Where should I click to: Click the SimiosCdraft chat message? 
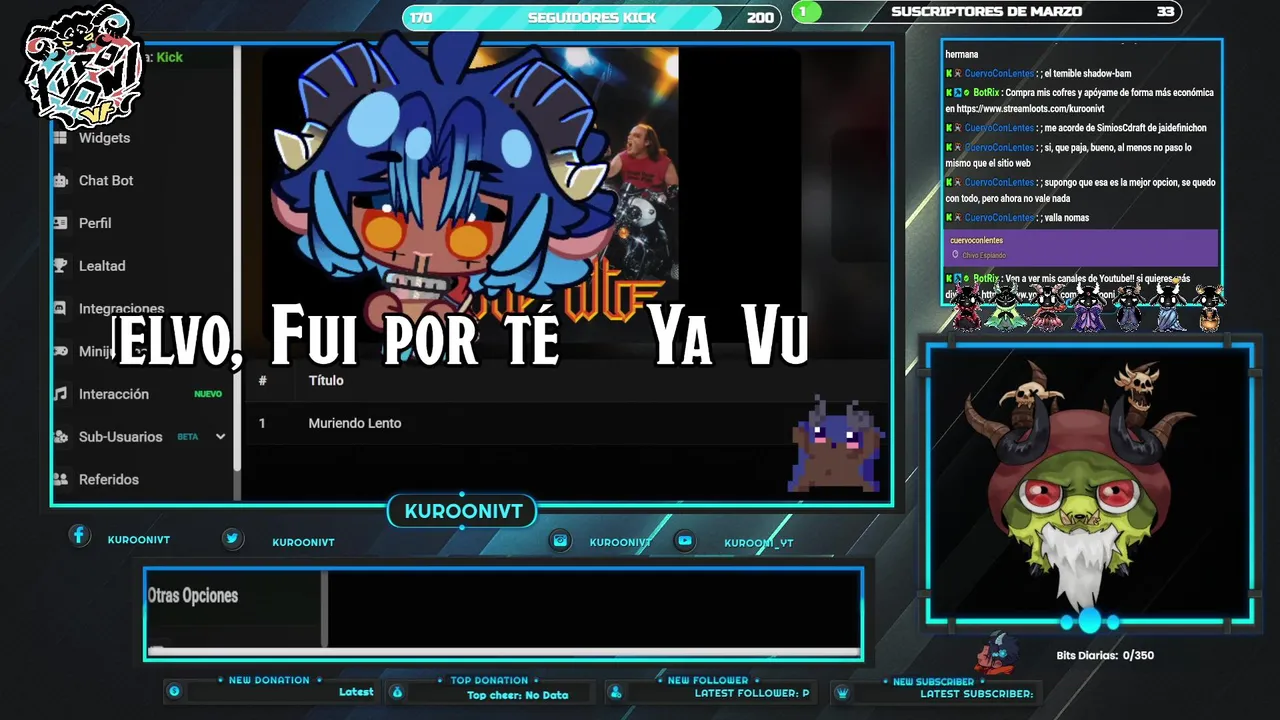point(1076,128)
